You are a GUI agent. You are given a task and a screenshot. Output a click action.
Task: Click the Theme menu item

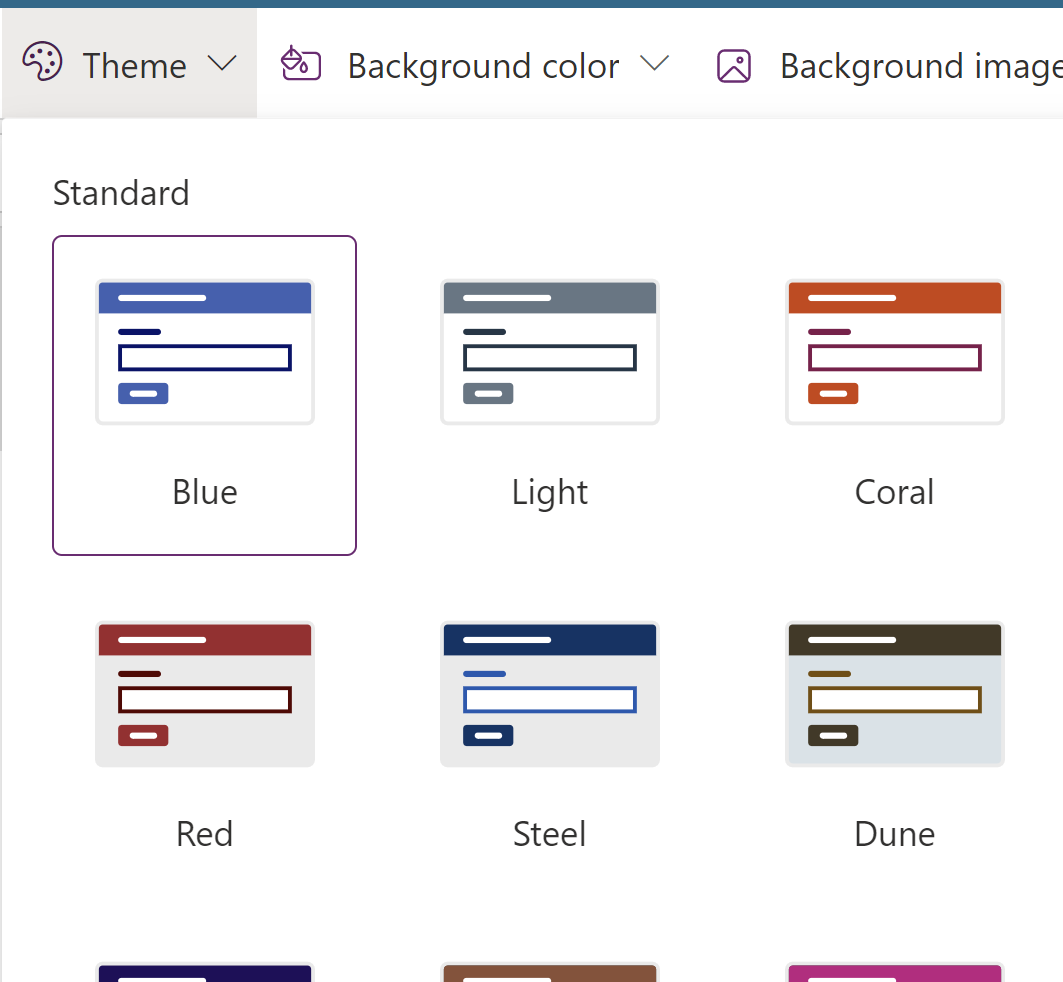134,65
